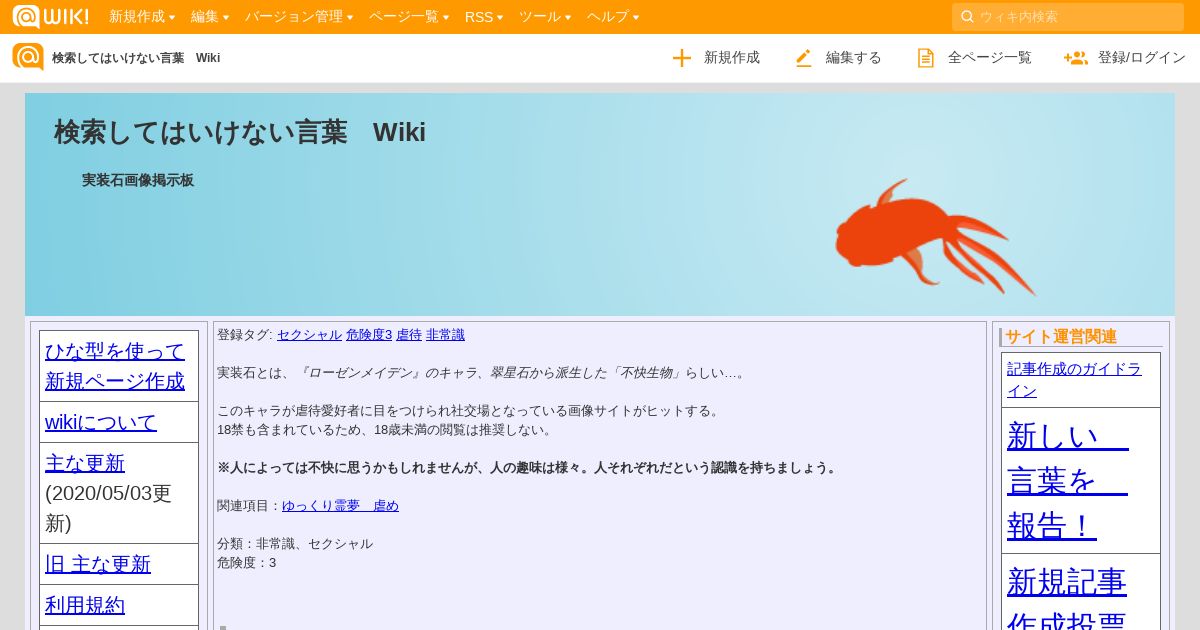
Task: Open the ヘルプ dropdown menu
Action: point(613,16)
